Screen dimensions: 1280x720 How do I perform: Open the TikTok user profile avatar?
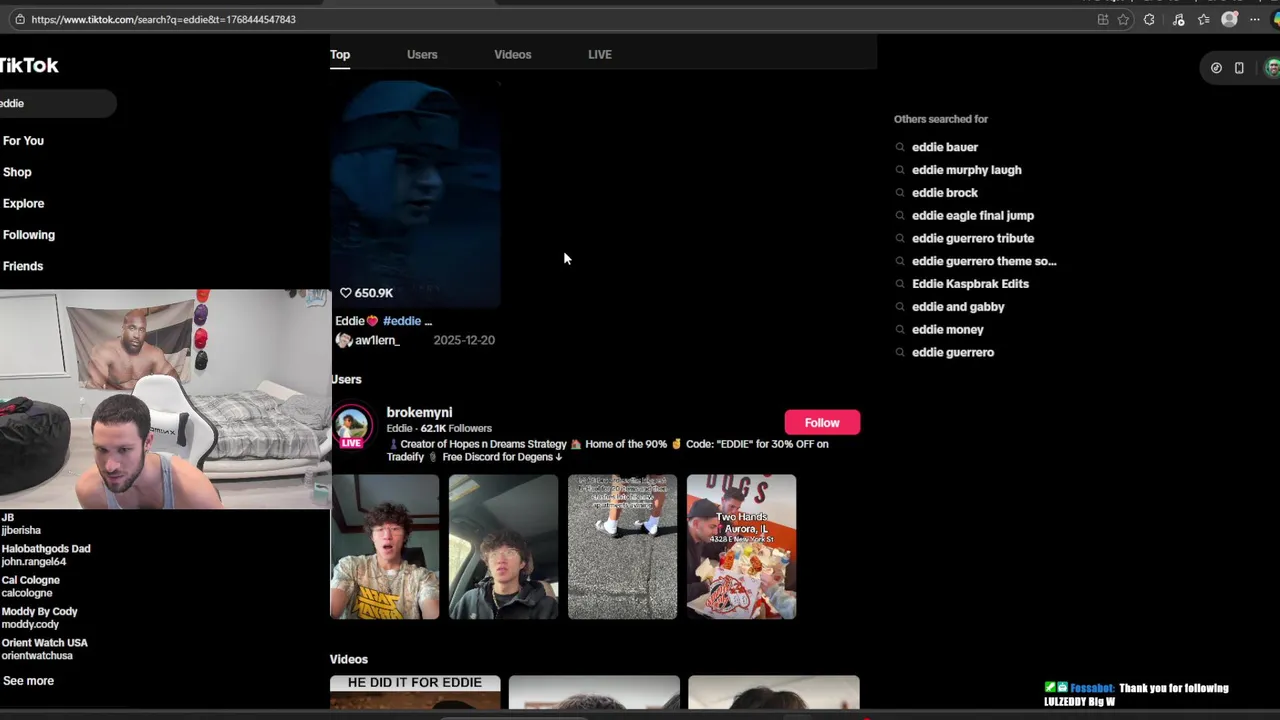tap(1272, 68)
